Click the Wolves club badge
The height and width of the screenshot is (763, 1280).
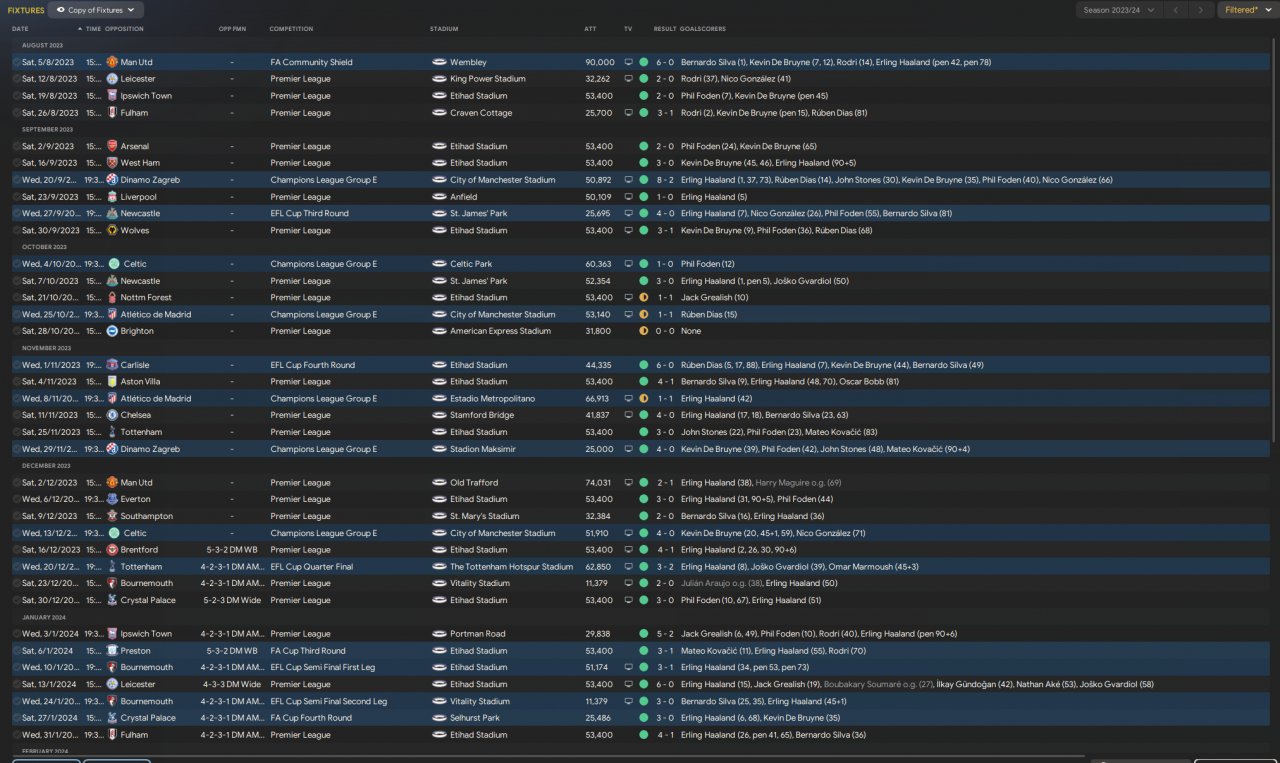(113, 230)
